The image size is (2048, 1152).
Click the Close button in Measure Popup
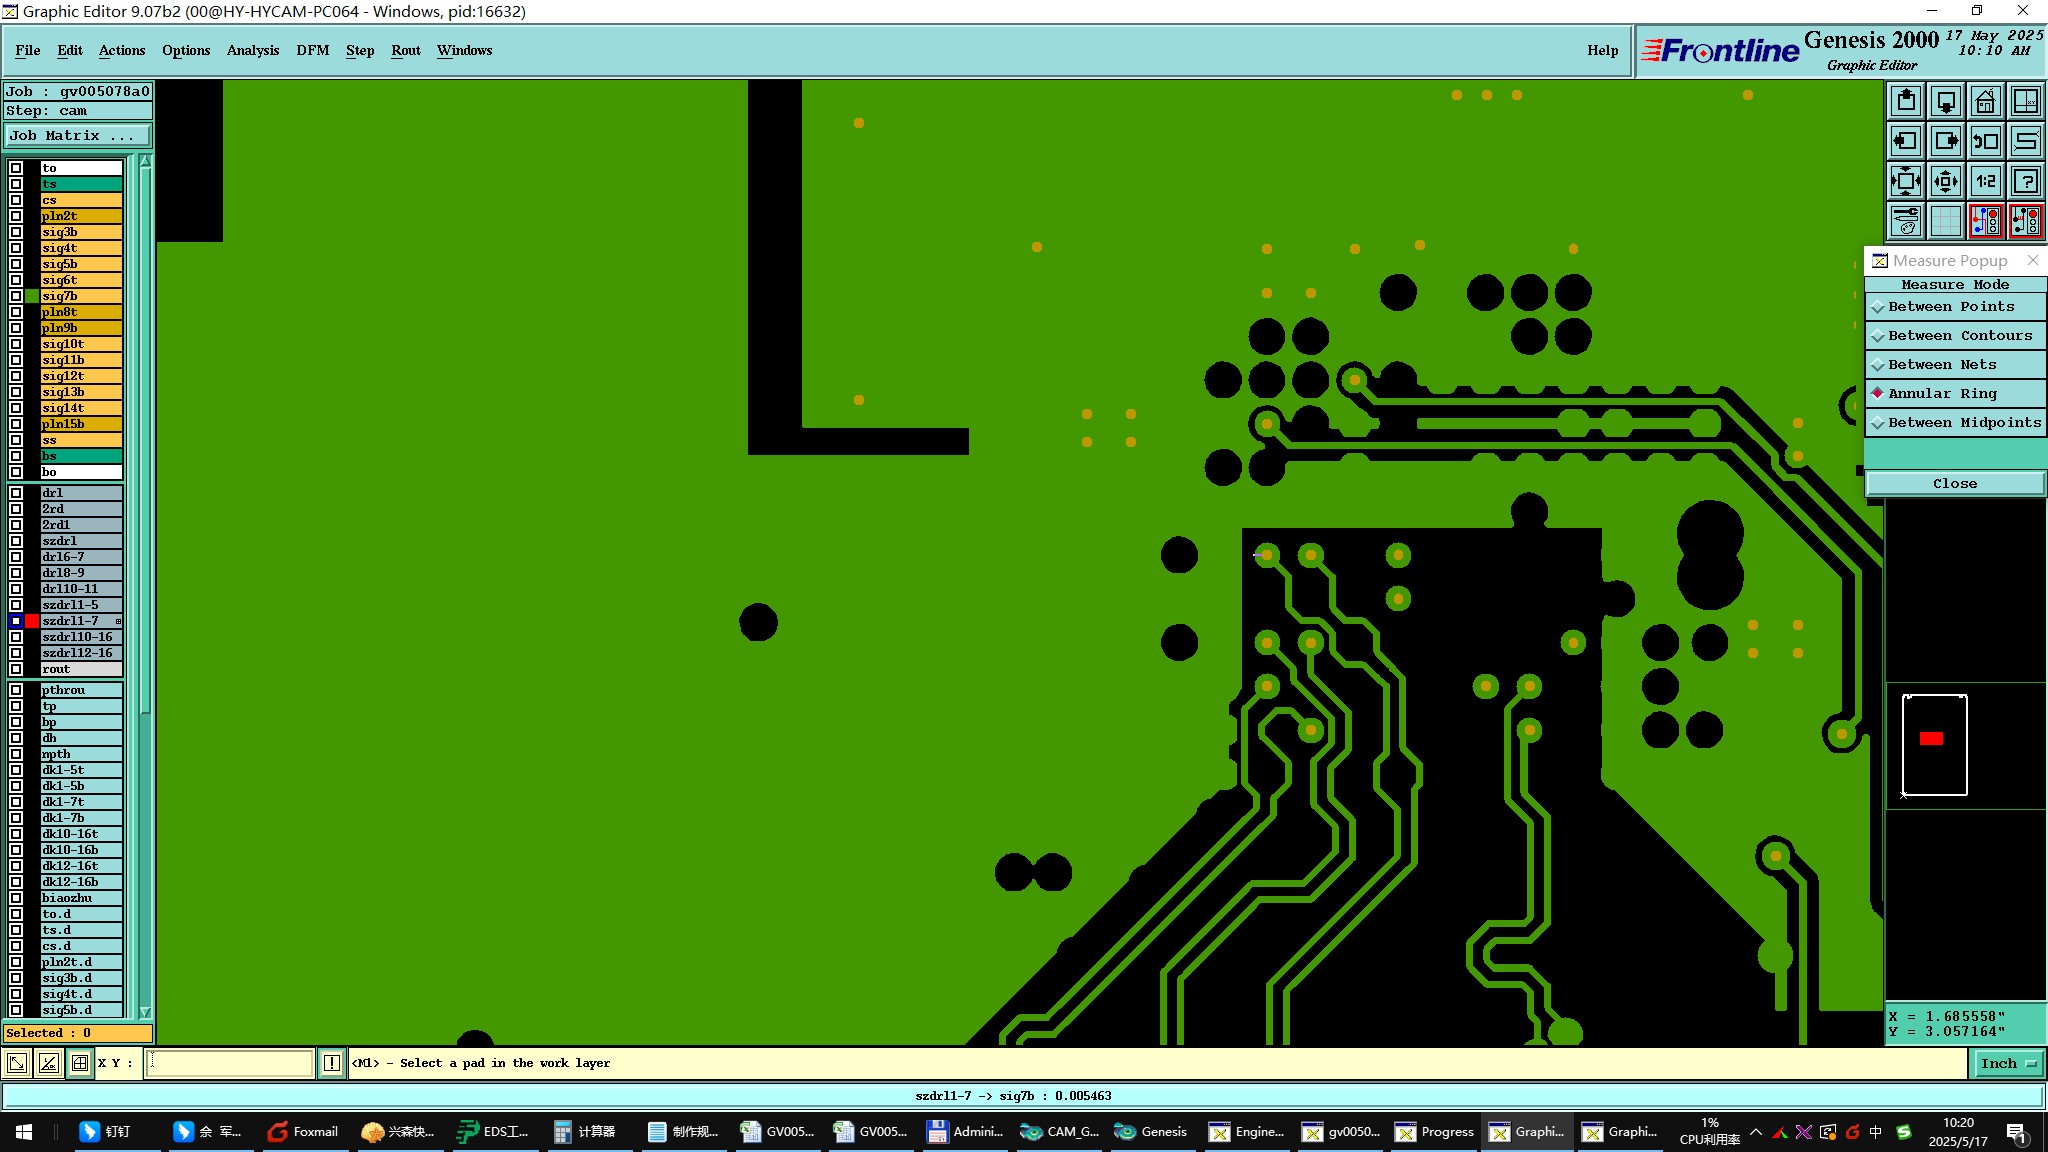coord(1954,483)
